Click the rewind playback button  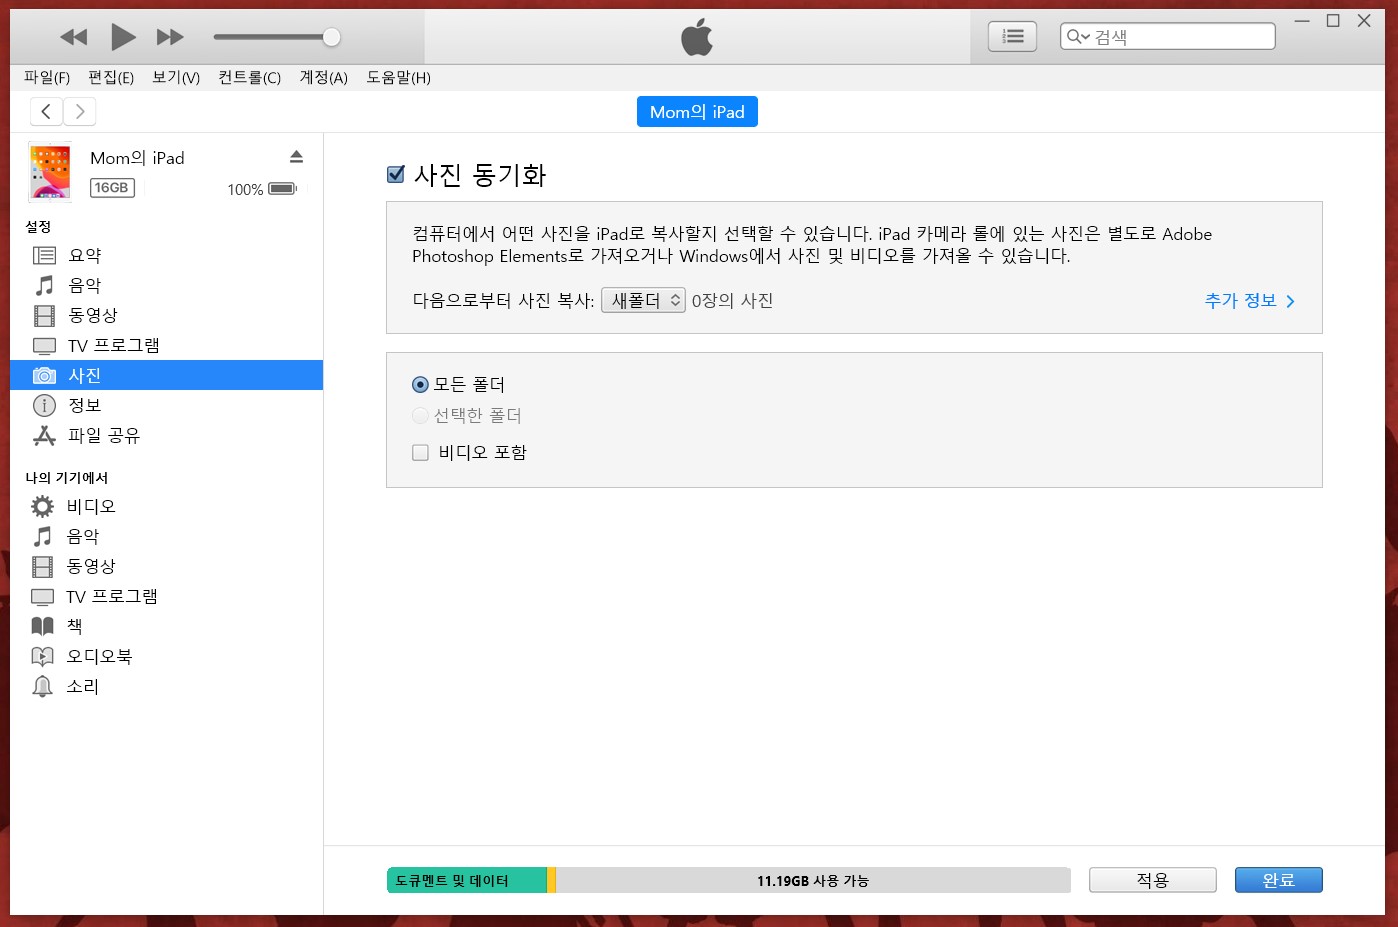[x=73, y=37]
